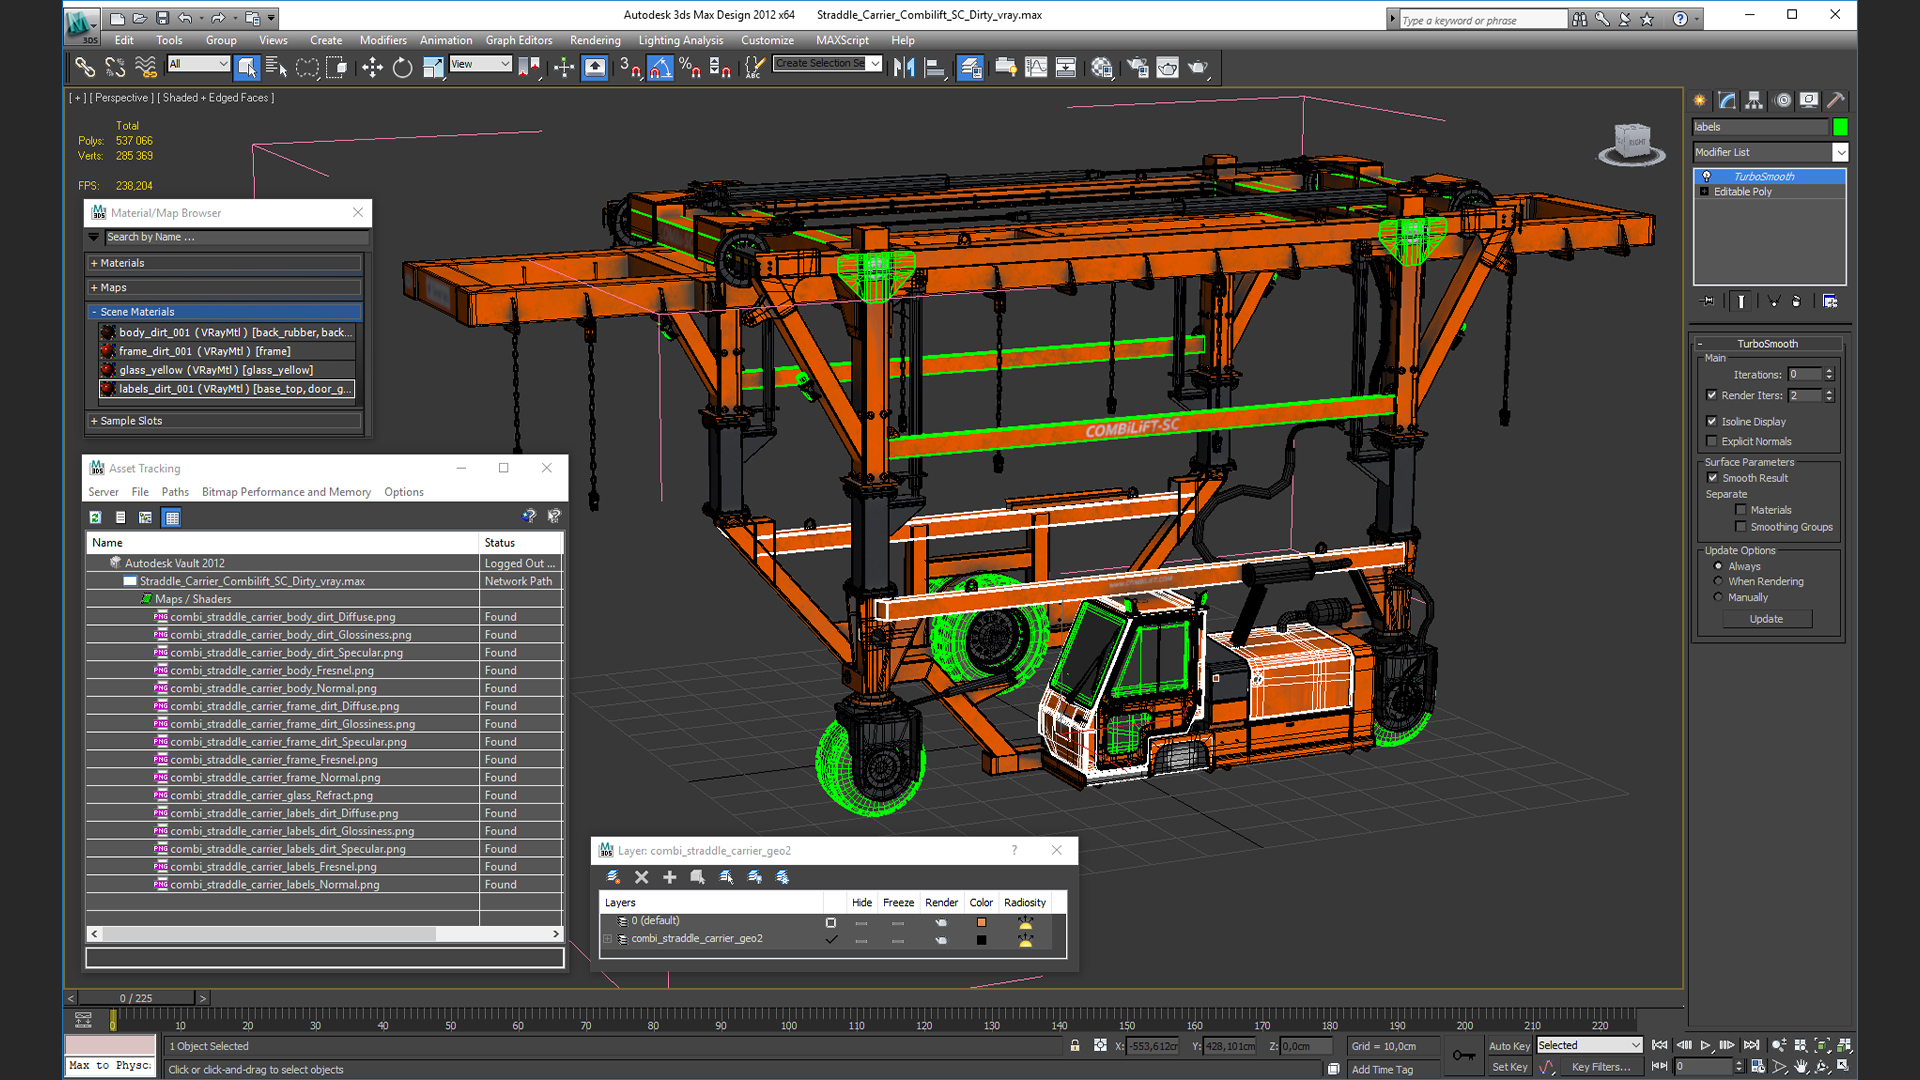Enable Explicit Normals checkbox
1920x1080 pixels.
tap(1712, 441)
